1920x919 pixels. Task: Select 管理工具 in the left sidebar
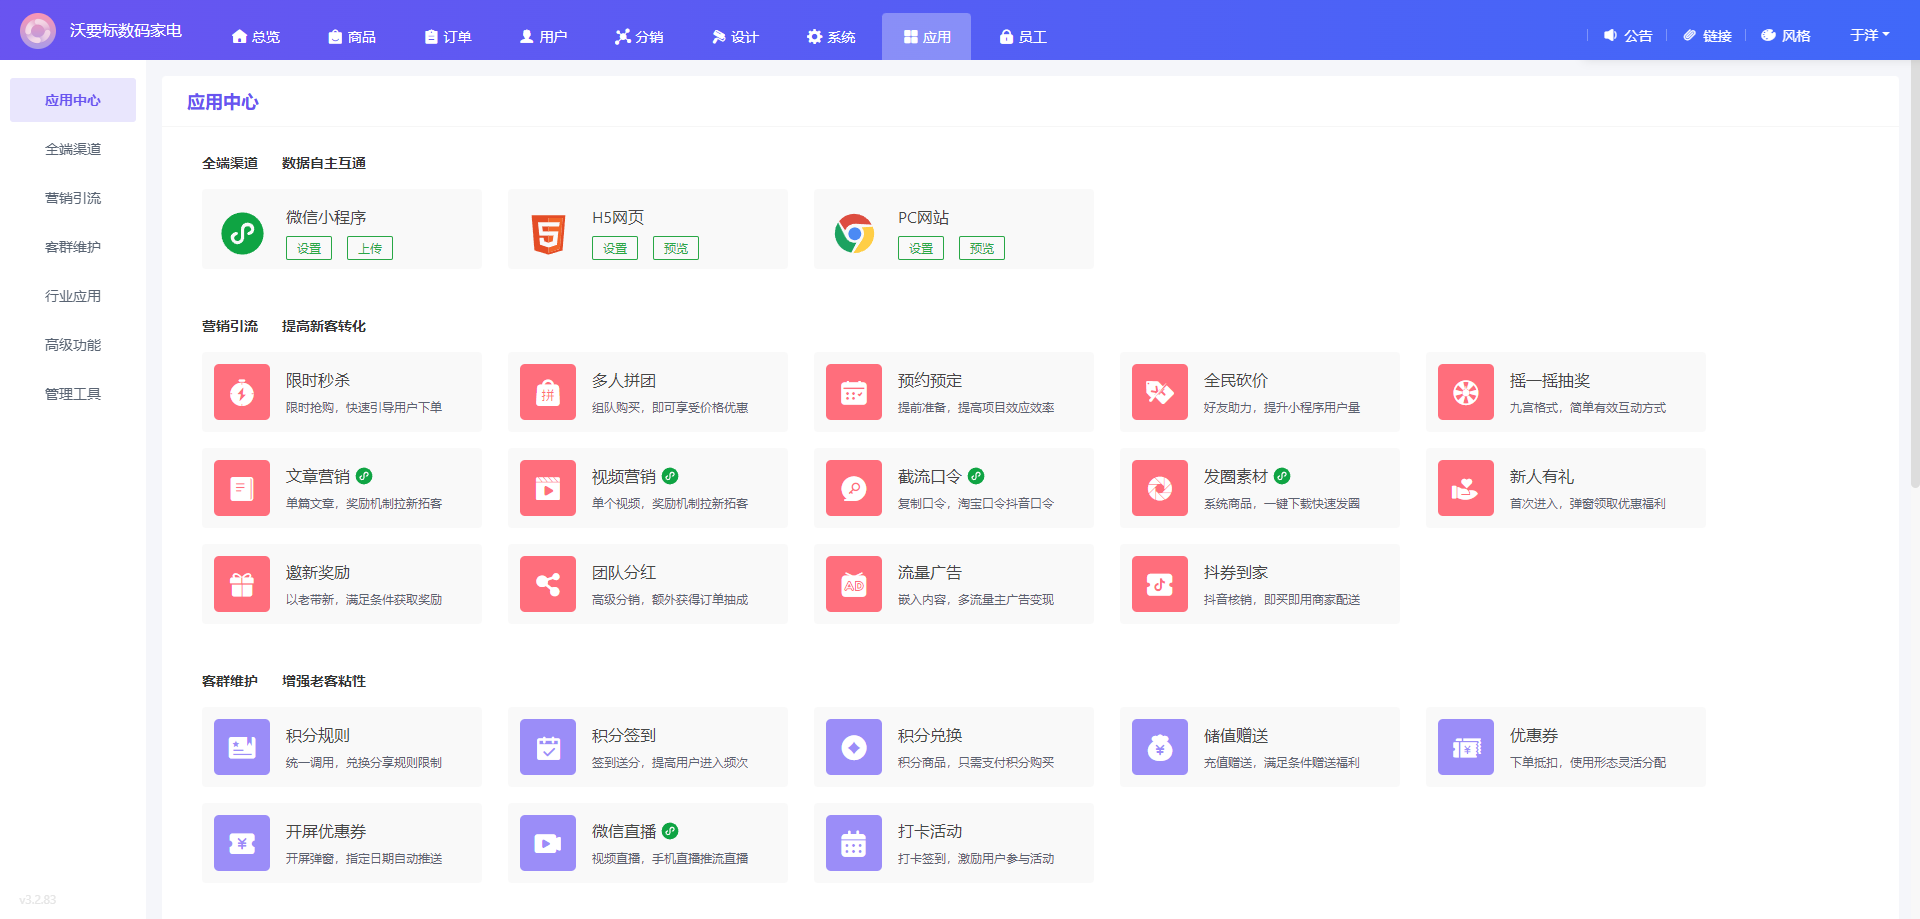point(73,394)
